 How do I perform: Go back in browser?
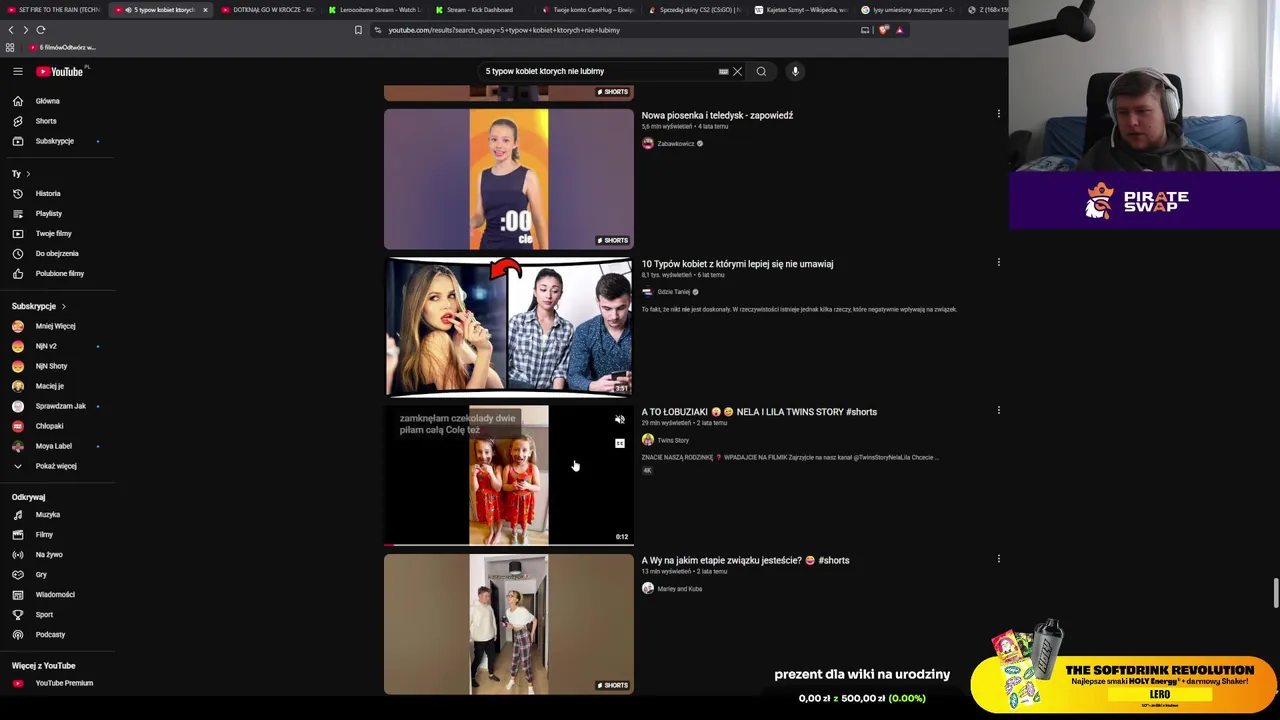click(x=11, y=30)
